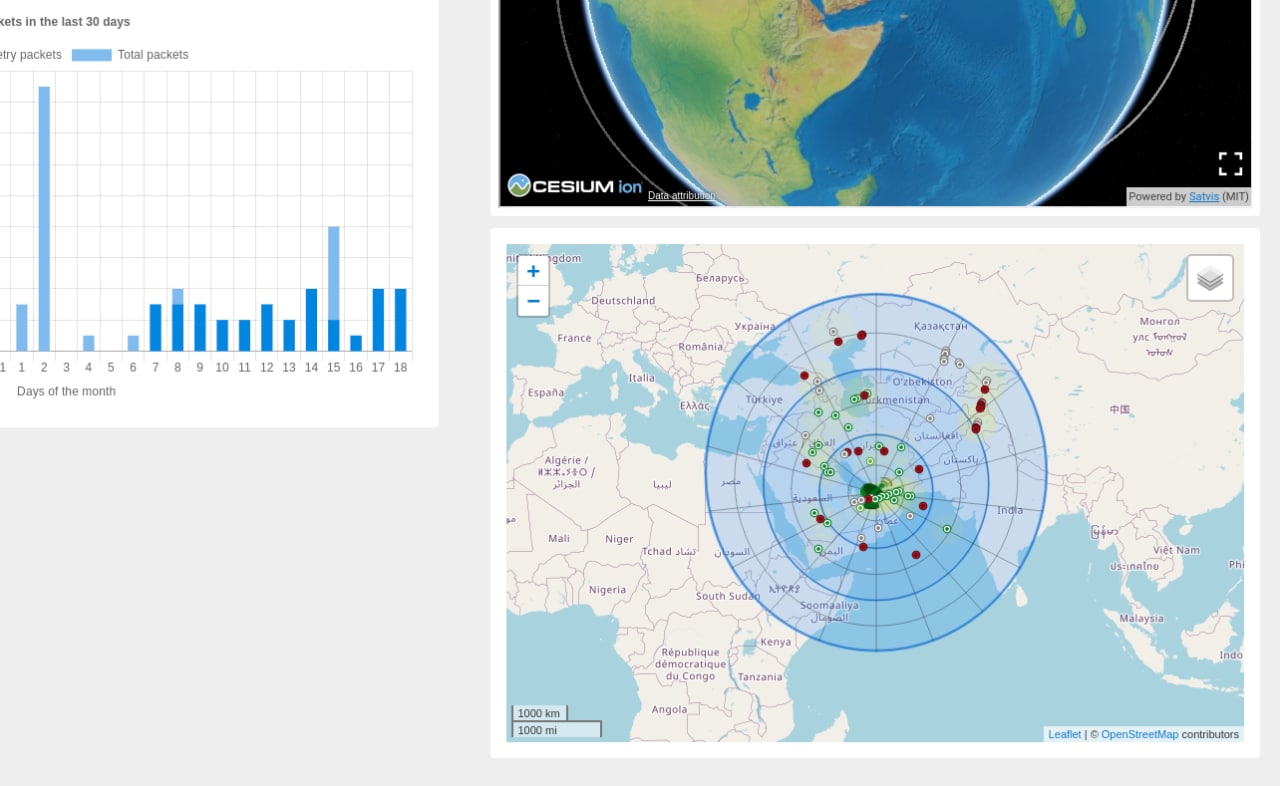Click the bar for day 15

[334, 288]
